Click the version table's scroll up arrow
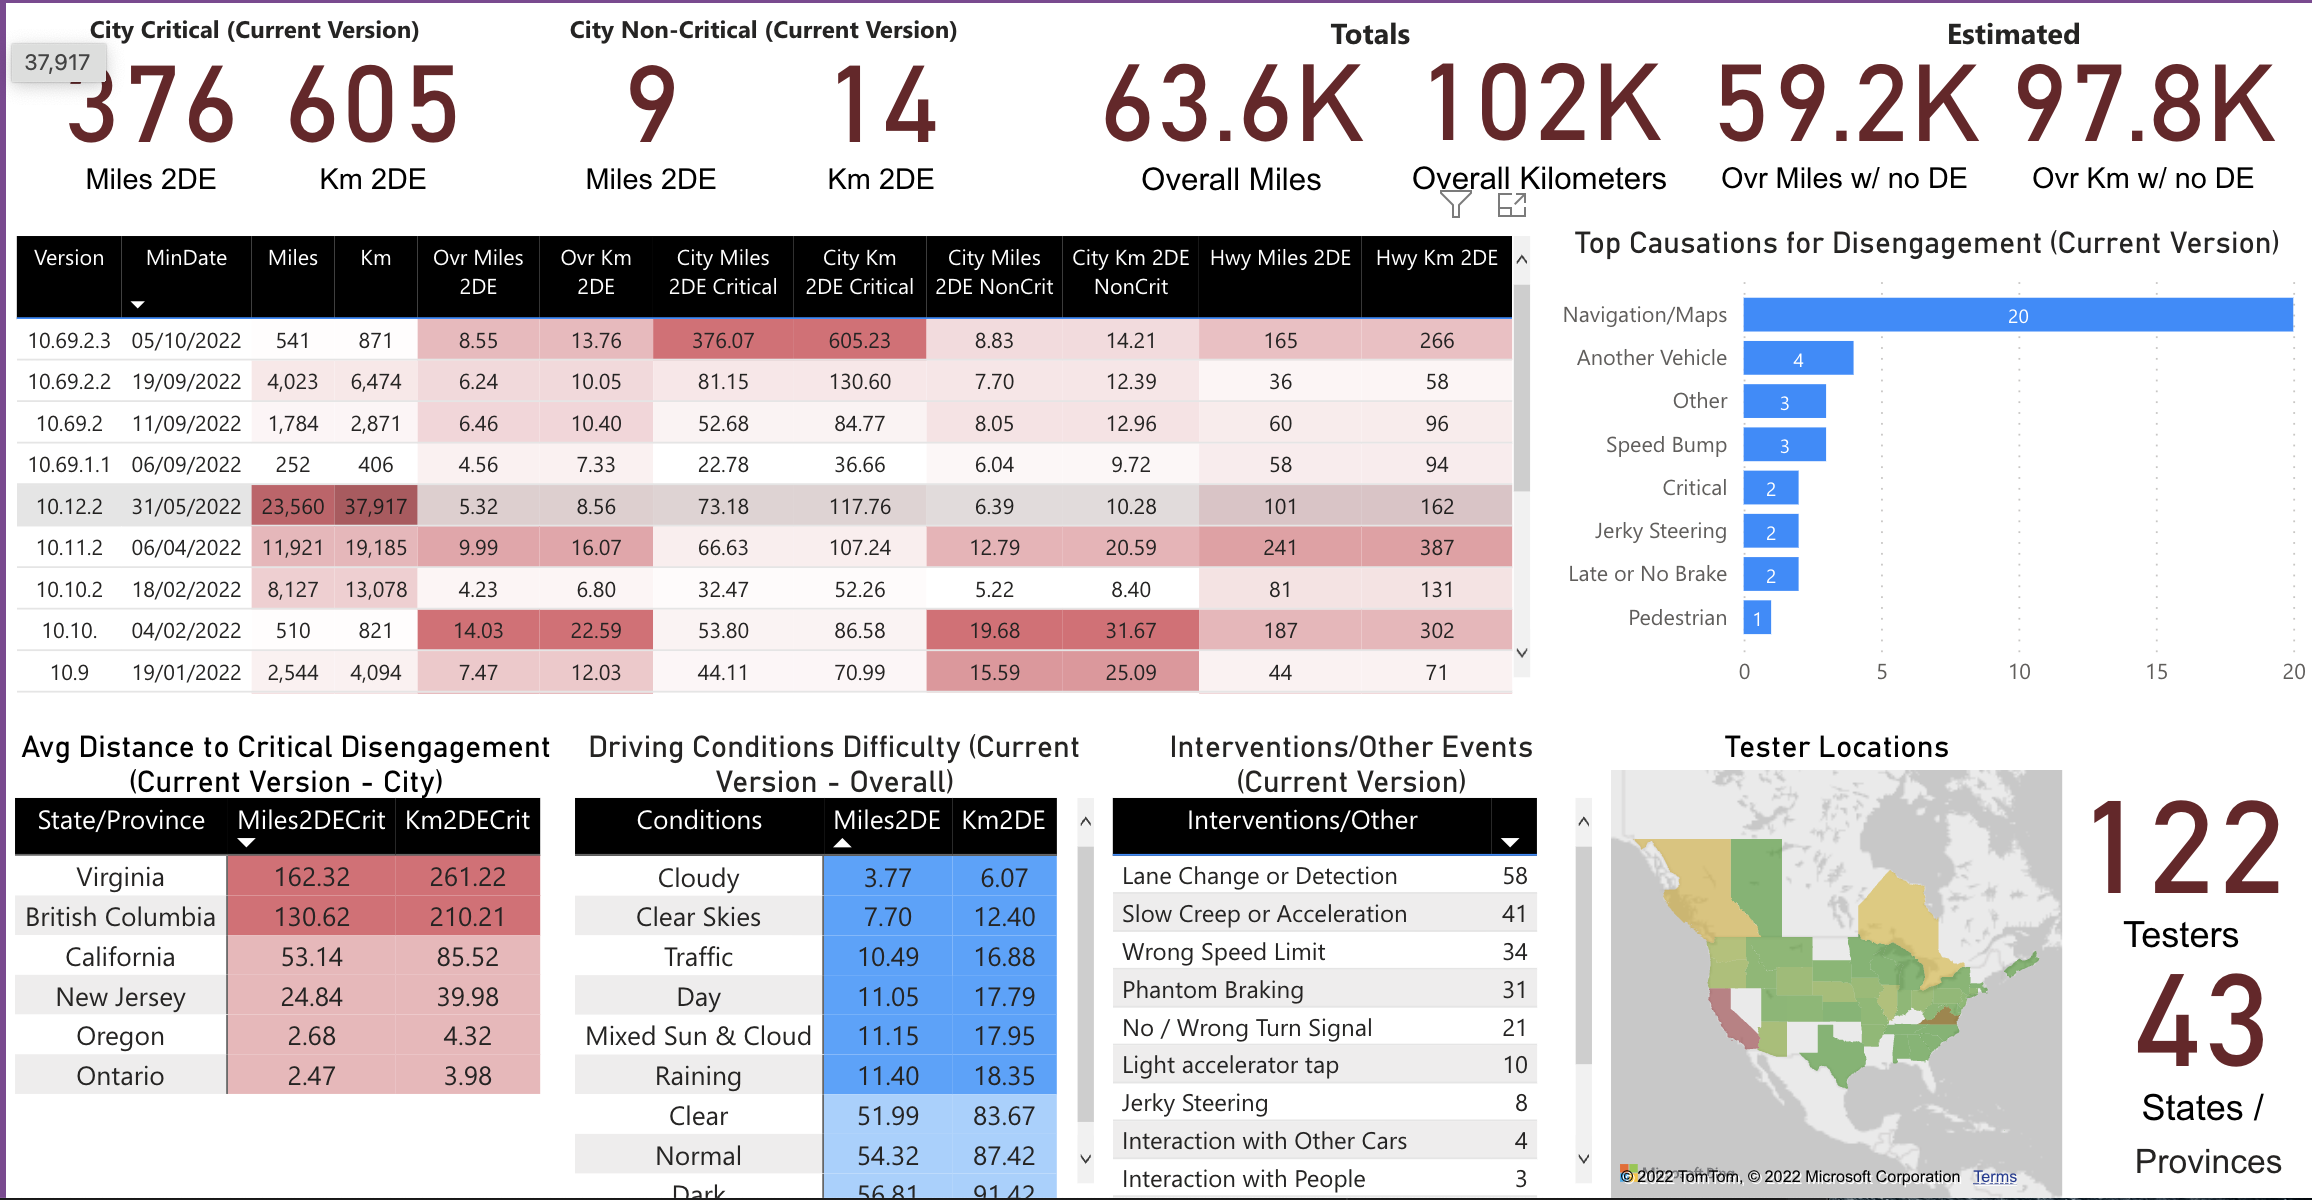 click(x=1521, y=260)
